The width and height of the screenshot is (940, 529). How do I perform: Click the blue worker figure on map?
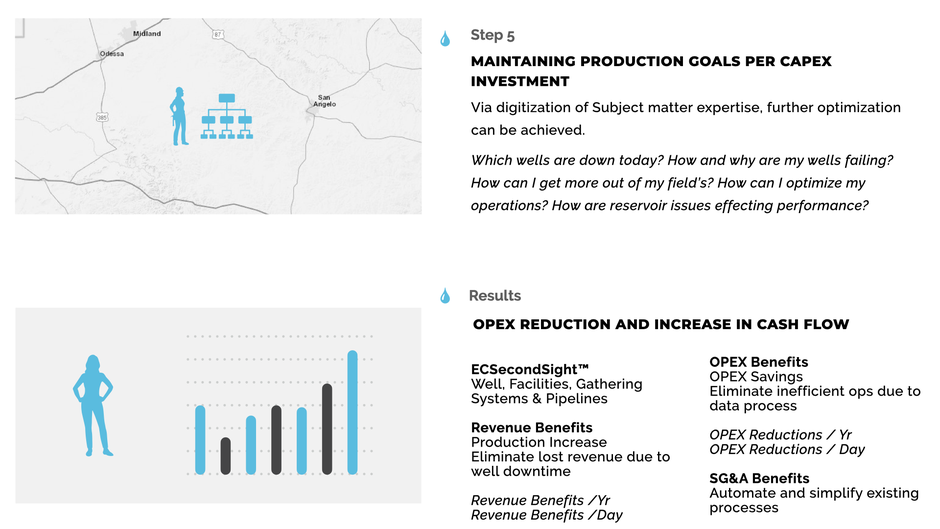coord(179,116)
